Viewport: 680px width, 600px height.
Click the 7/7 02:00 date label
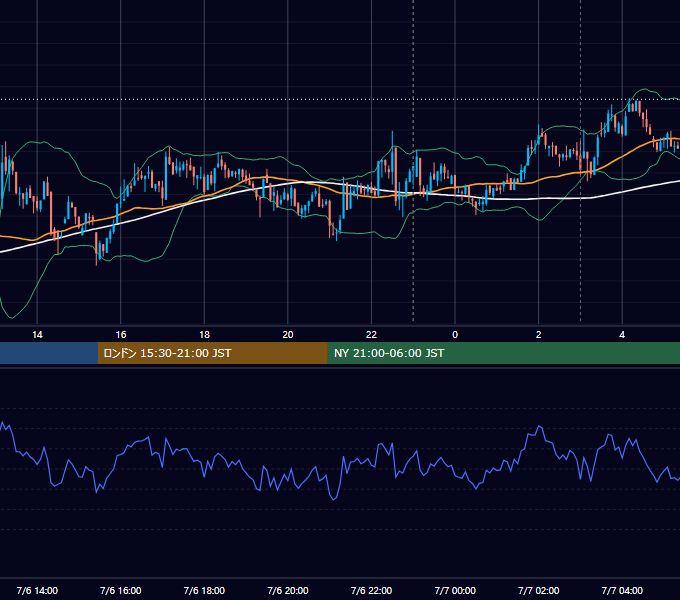coord(539,590)
